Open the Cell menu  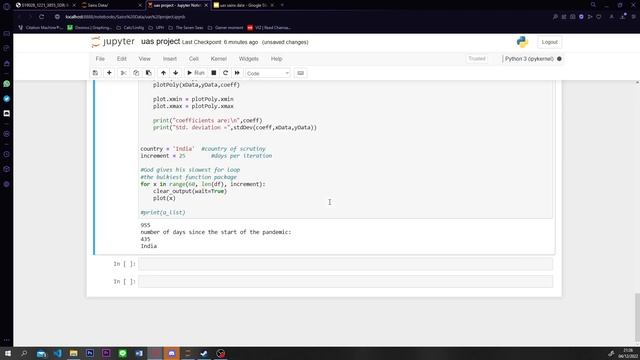pyautogui.click(x=193, y=59)
